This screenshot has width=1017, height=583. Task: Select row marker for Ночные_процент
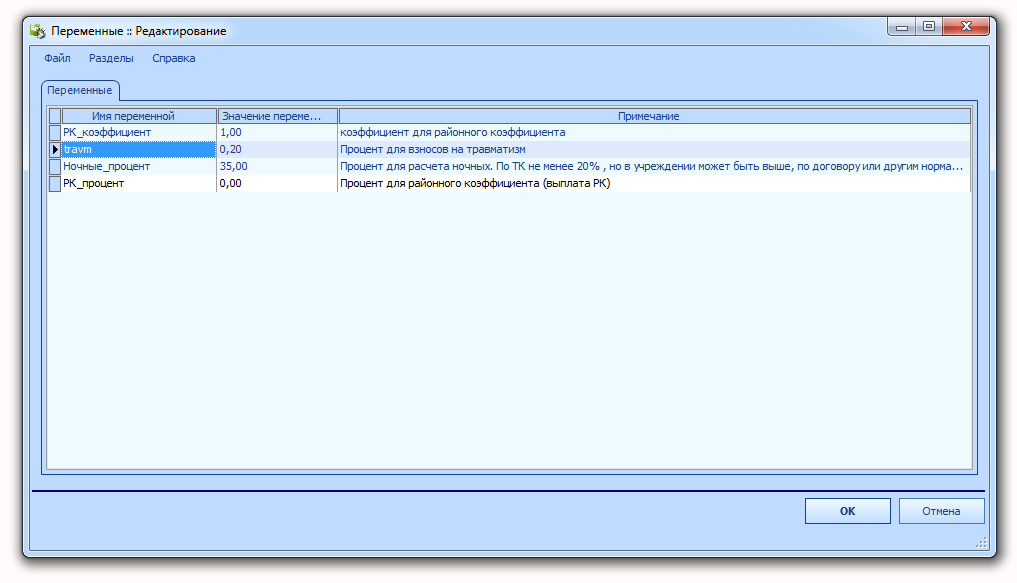pyautogui.click(x=55, y=166)
